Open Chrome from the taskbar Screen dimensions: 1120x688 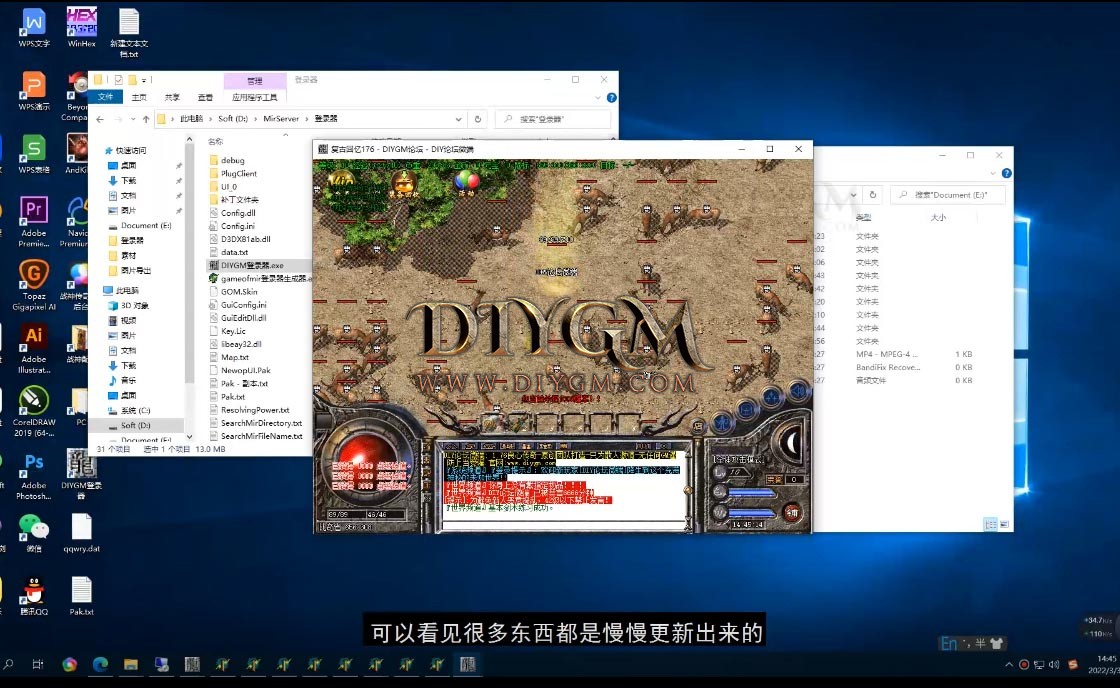(69, 664)
